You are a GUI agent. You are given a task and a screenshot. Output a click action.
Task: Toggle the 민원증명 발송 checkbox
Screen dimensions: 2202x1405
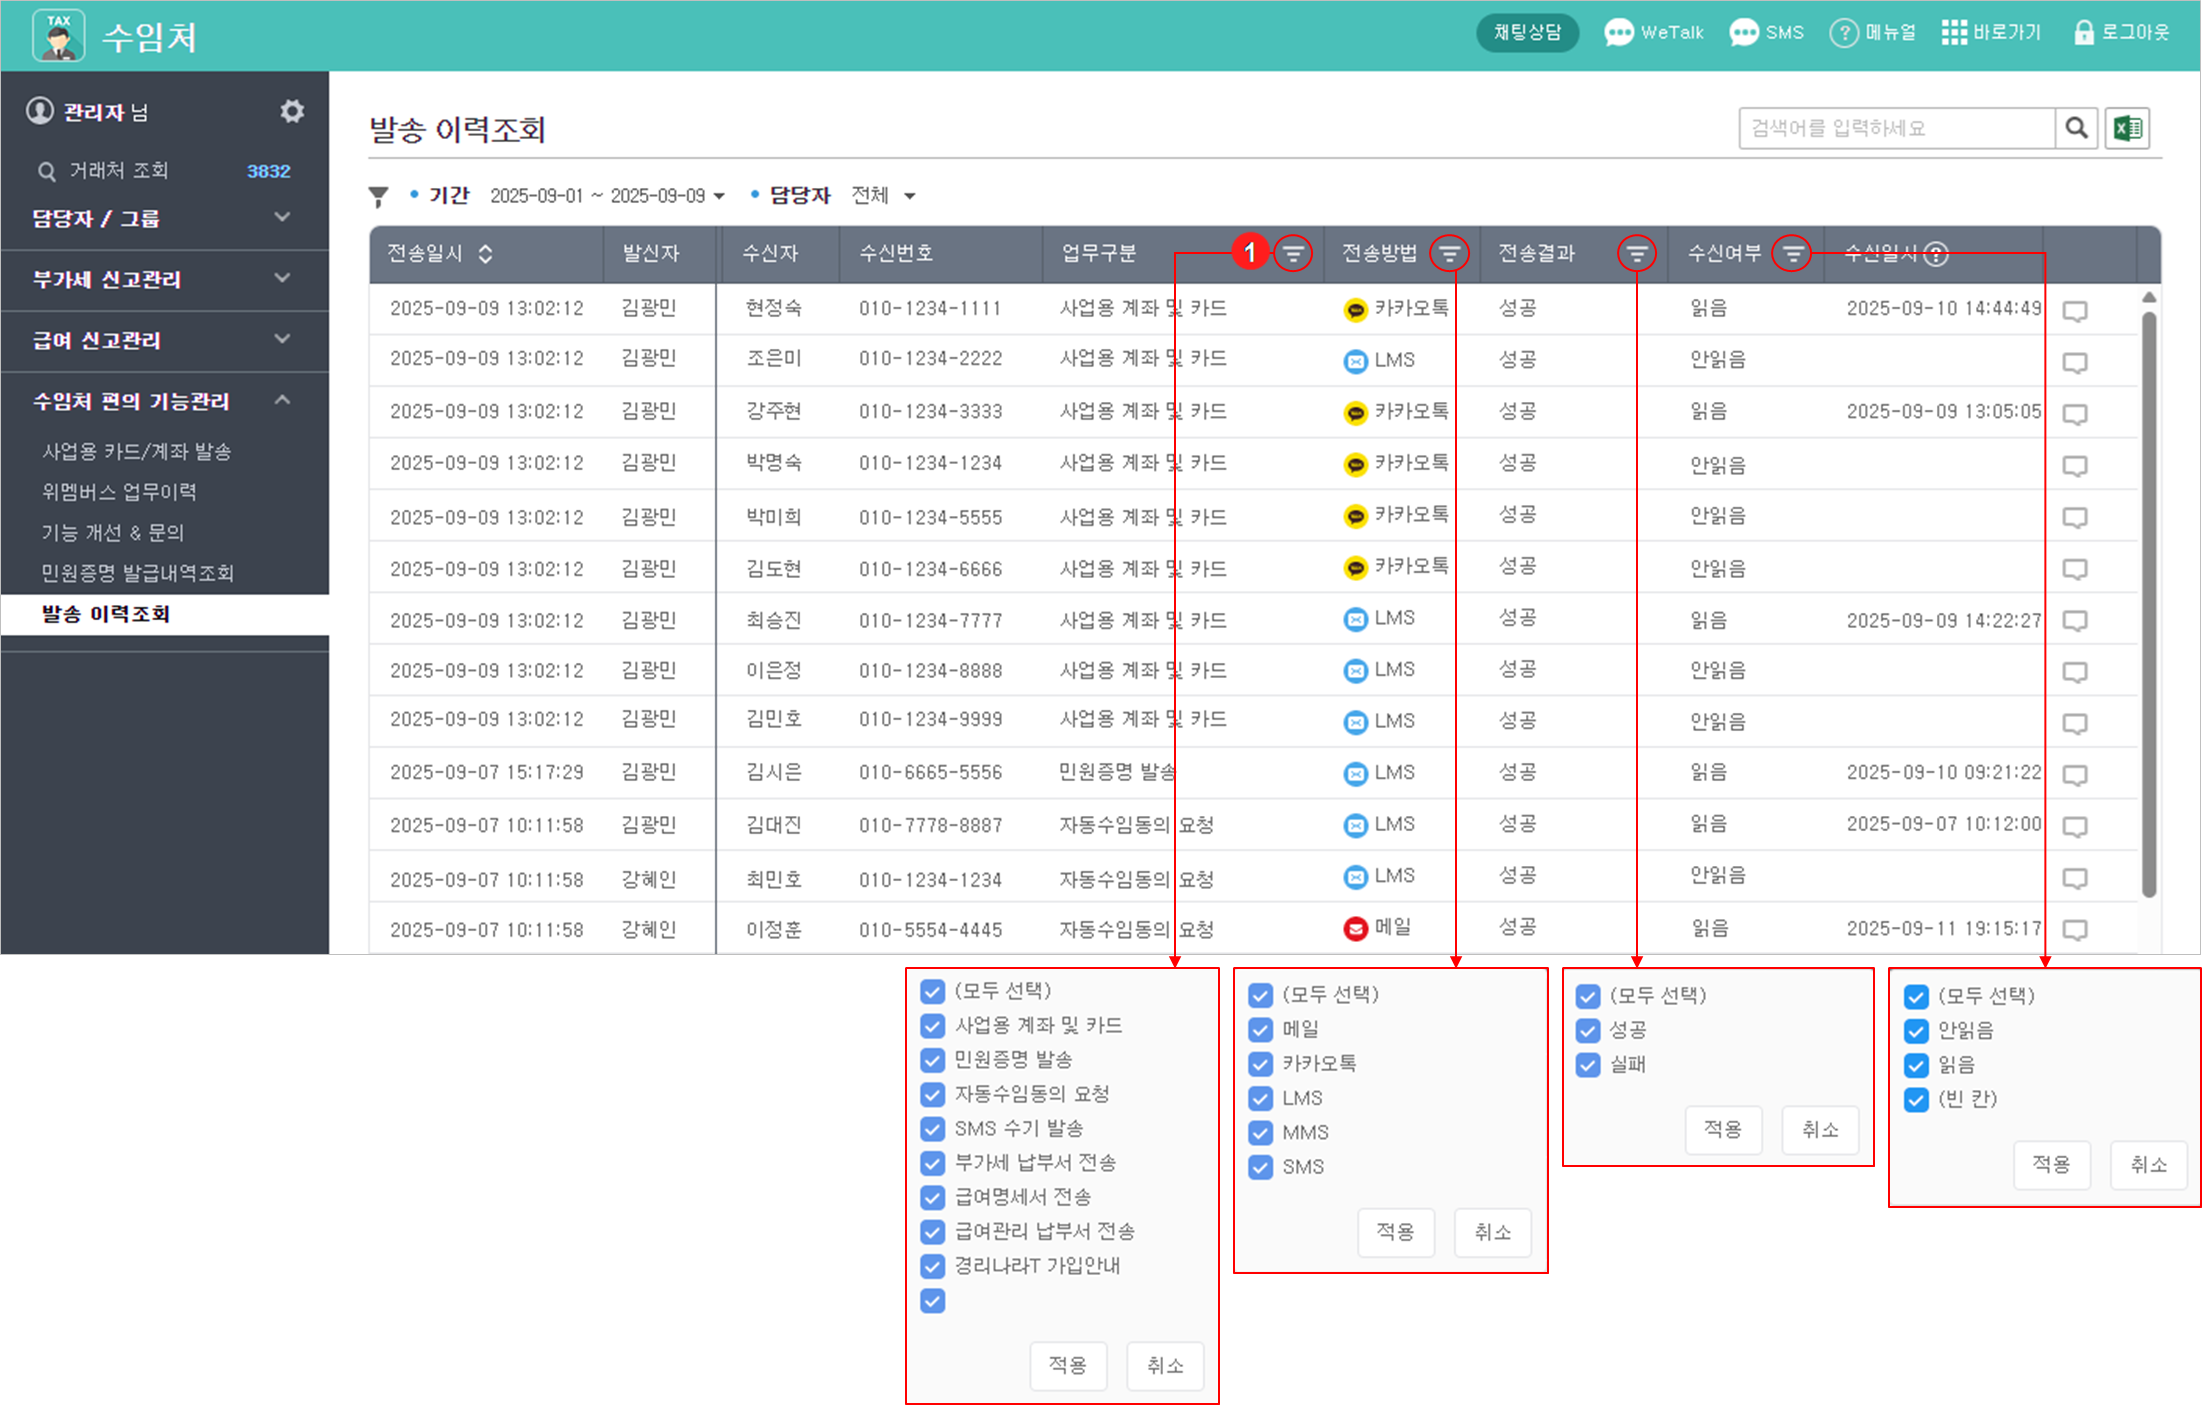[x=933, y=1060]
